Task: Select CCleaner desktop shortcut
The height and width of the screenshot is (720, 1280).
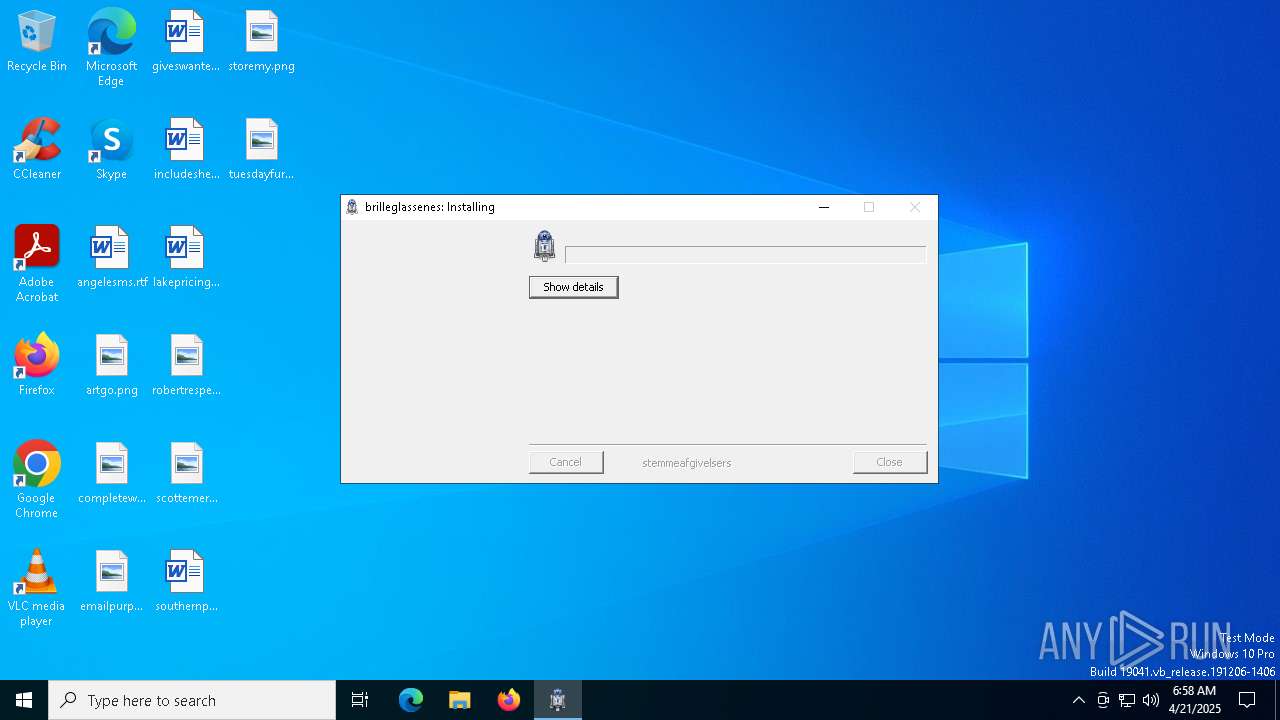Action: click(x=37, y=150)
